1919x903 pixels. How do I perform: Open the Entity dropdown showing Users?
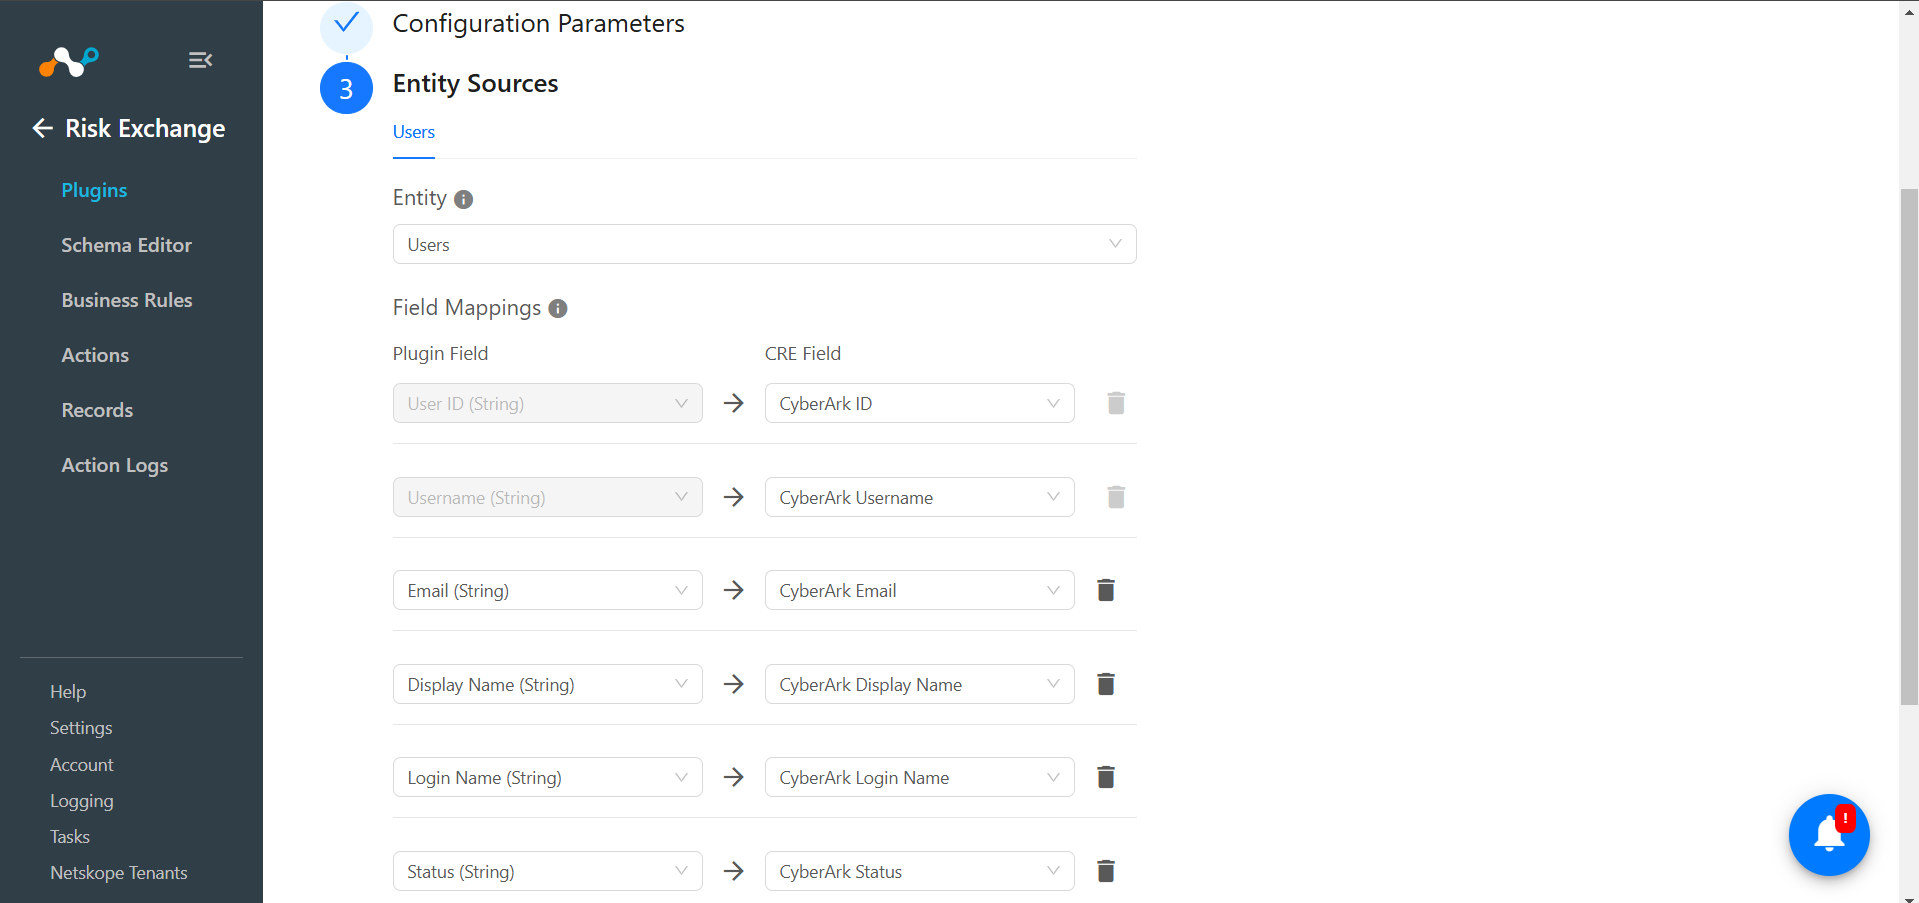[x=764, y=244]
